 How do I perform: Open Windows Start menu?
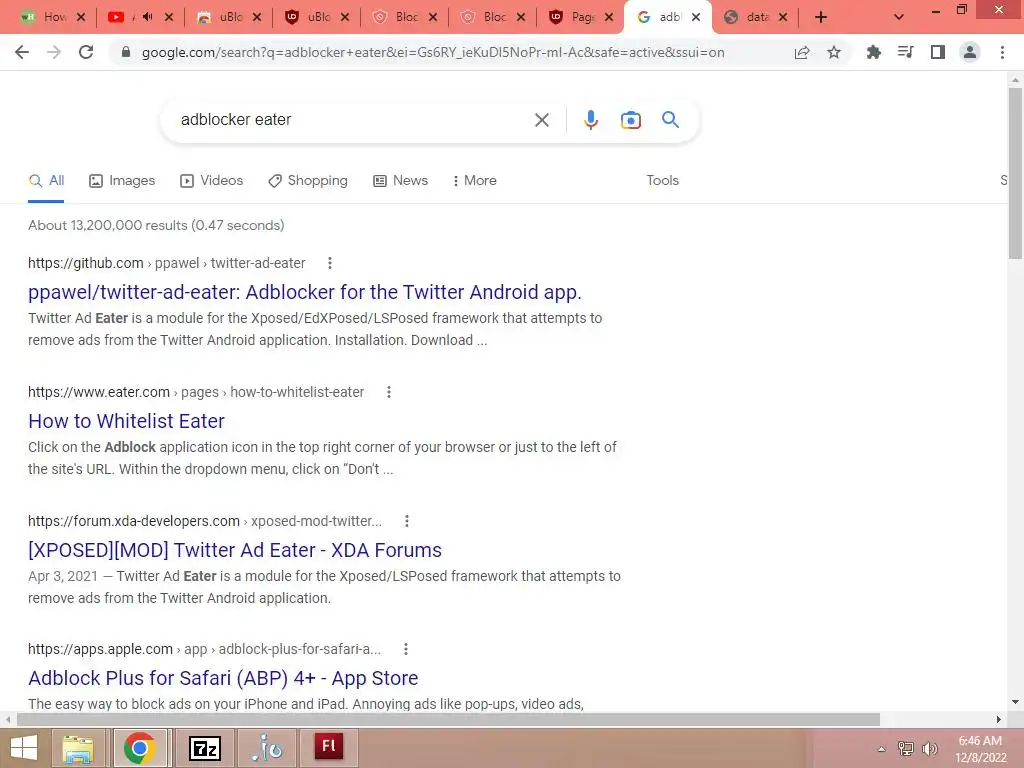click(x=24, y=748)
